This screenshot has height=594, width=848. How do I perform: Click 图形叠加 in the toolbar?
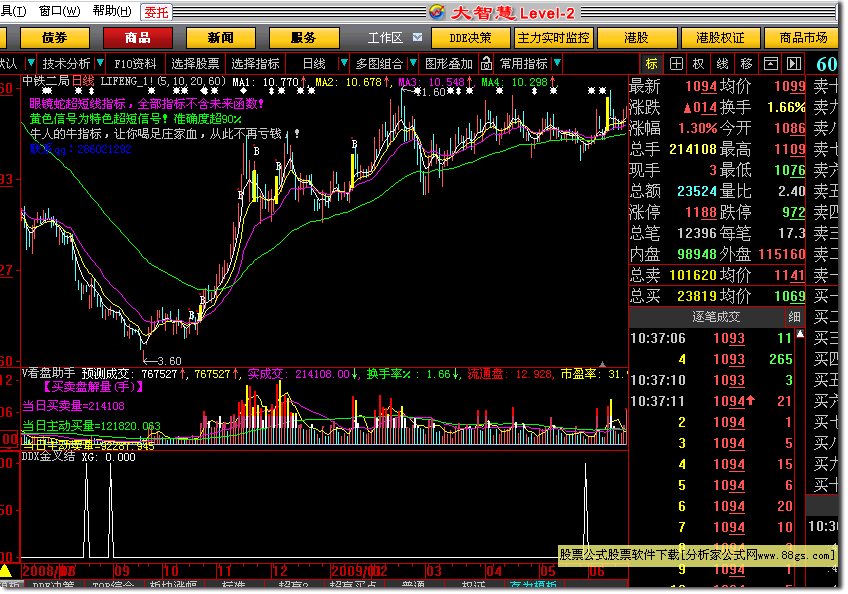coord(449,64)
